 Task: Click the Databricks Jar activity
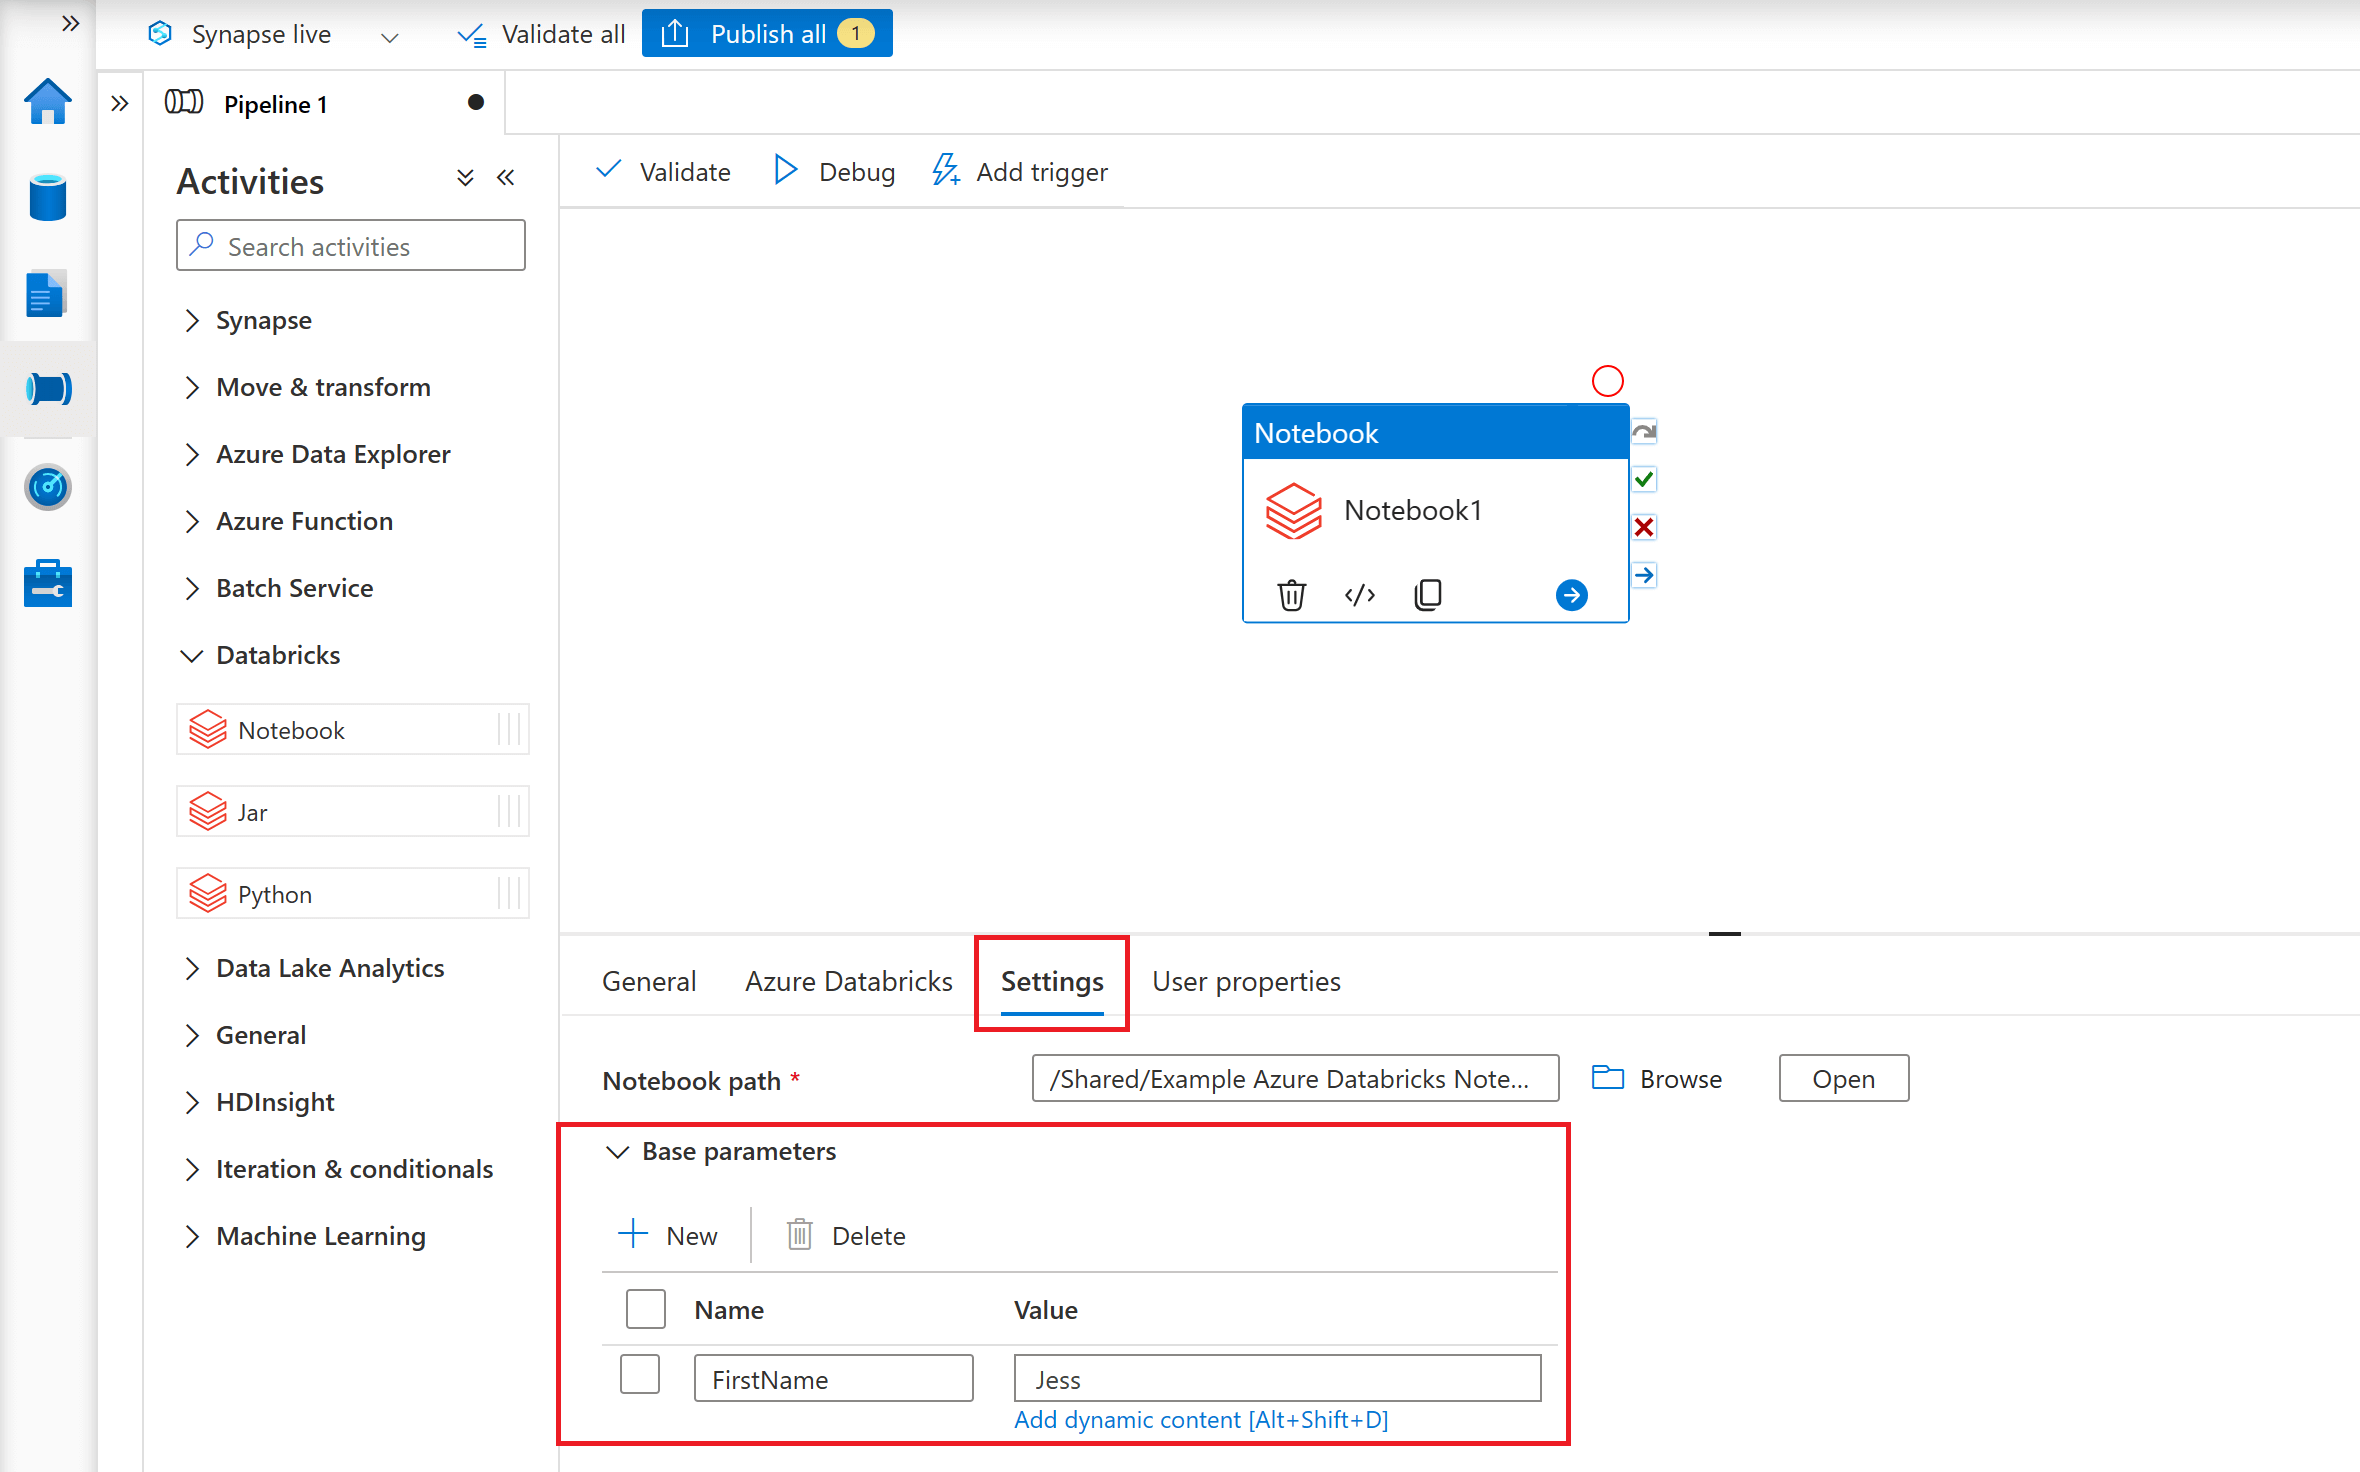tap(352, 812)
